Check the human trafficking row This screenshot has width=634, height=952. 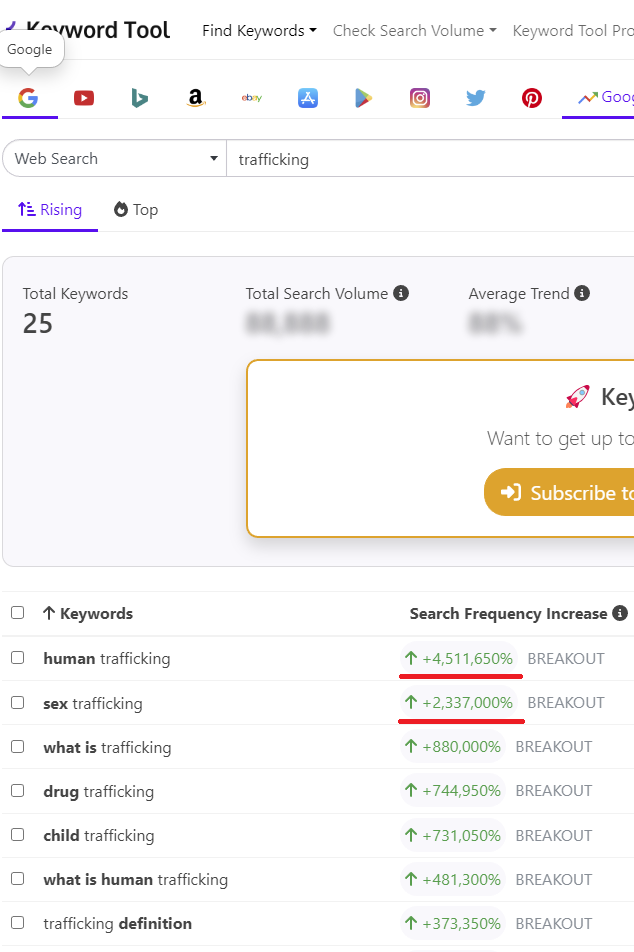point(18,658)
